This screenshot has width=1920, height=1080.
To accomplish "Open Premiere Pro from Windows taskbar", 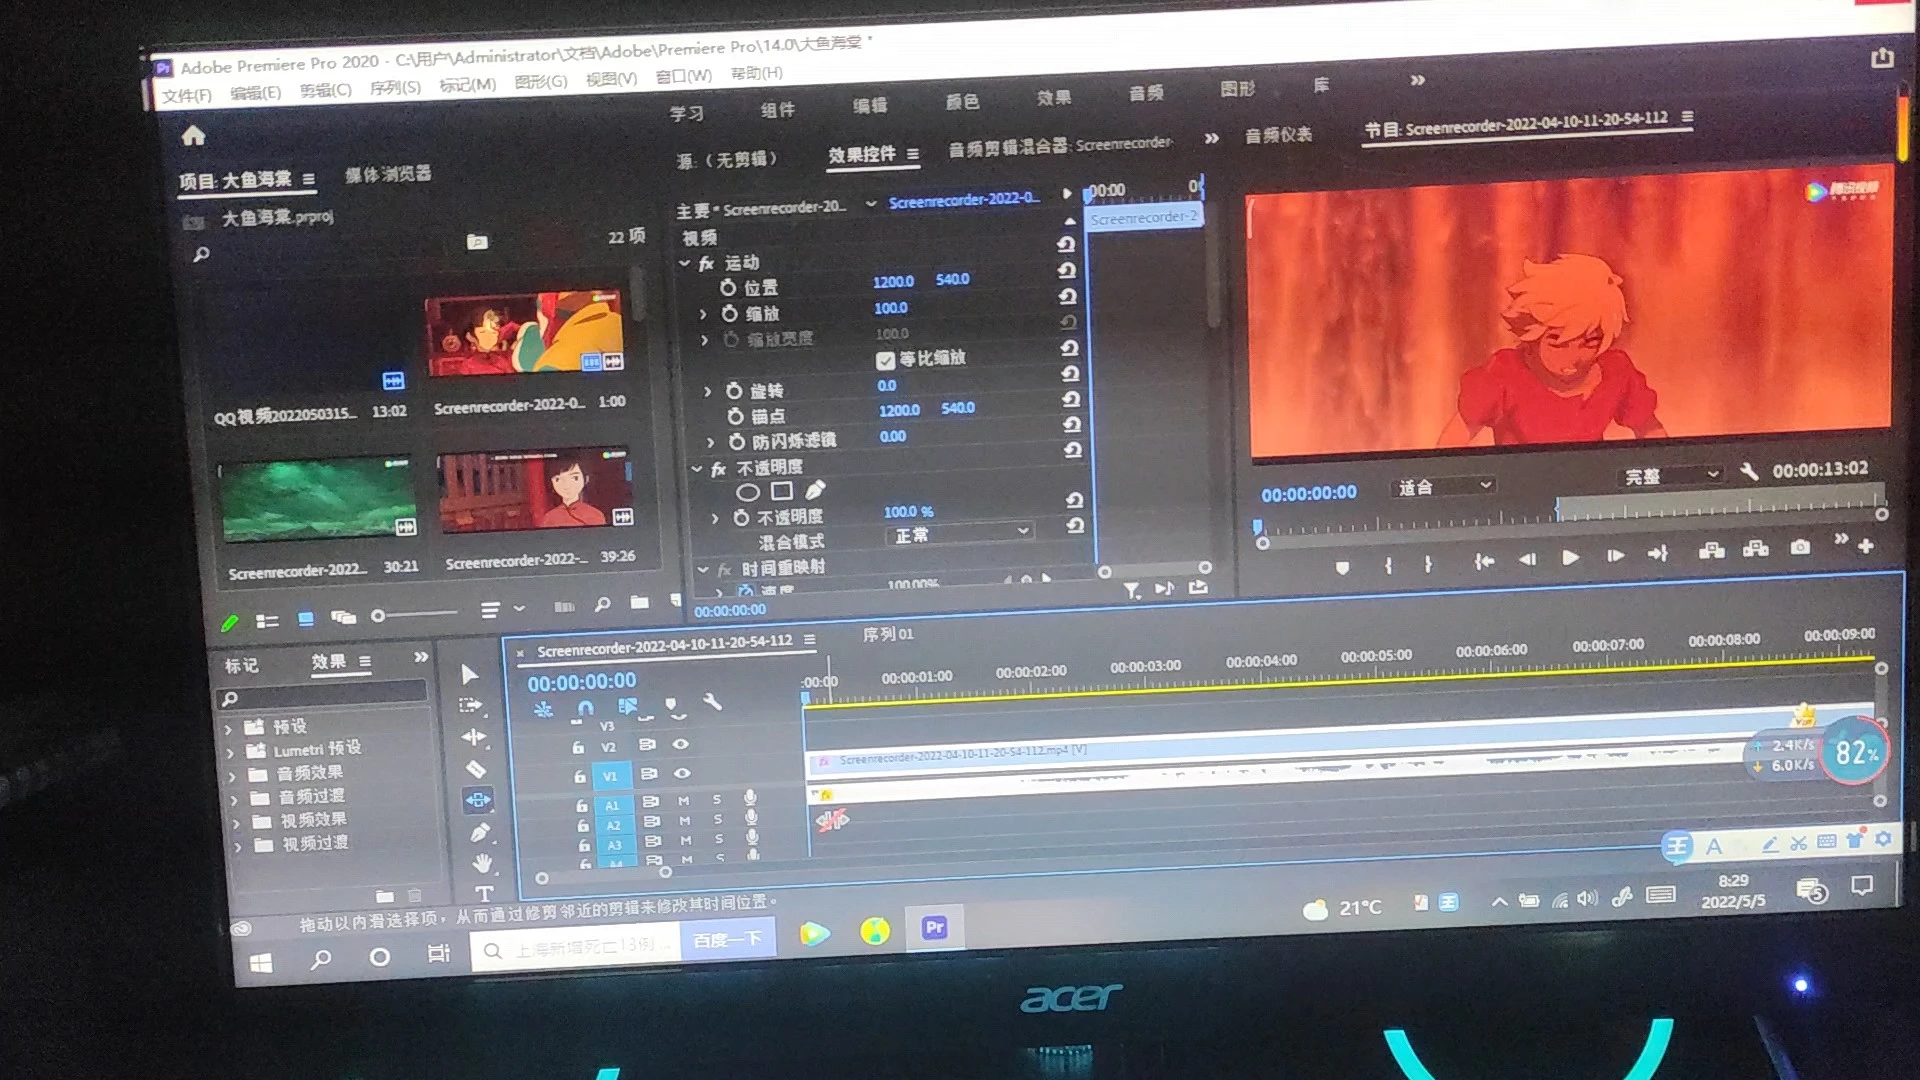I will (935, 928).
